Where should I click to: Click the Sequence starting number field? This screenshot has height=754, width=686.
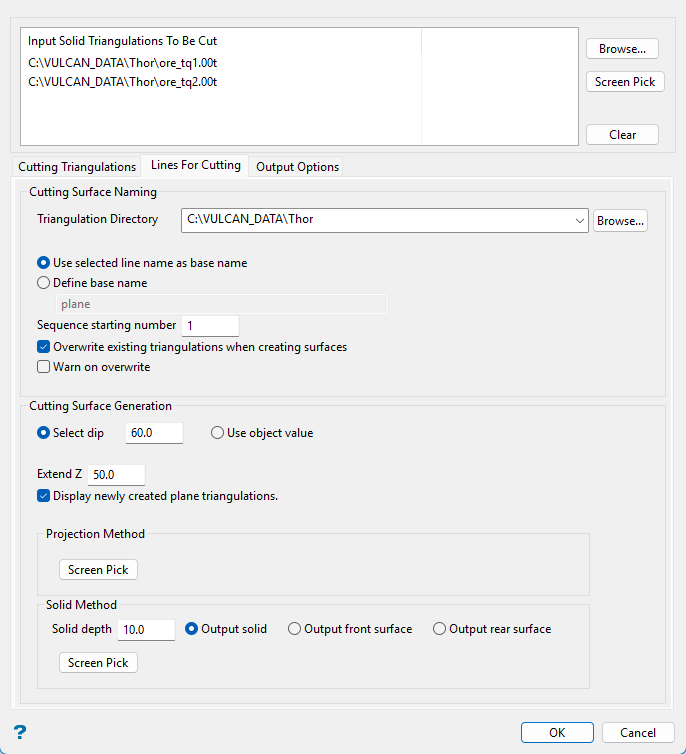(210, 326)
